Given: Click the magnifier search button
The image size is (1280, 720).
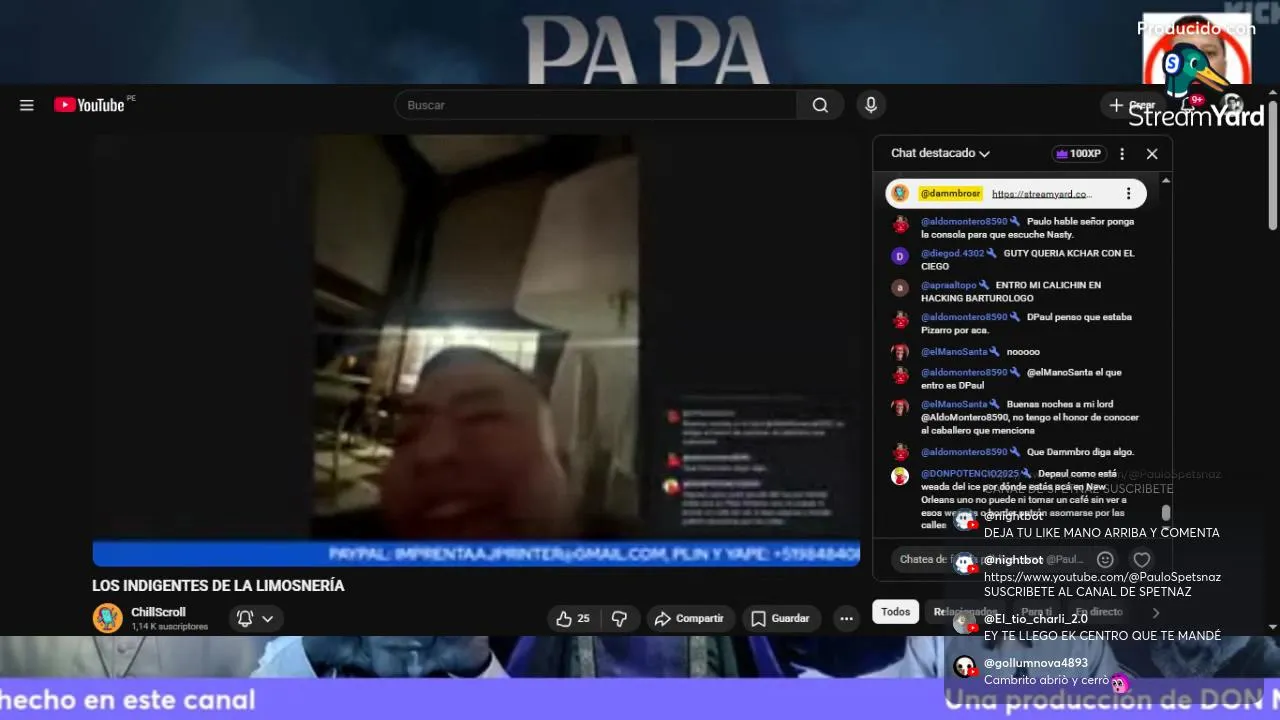Looking at the screenshot, I should point(820,105).
